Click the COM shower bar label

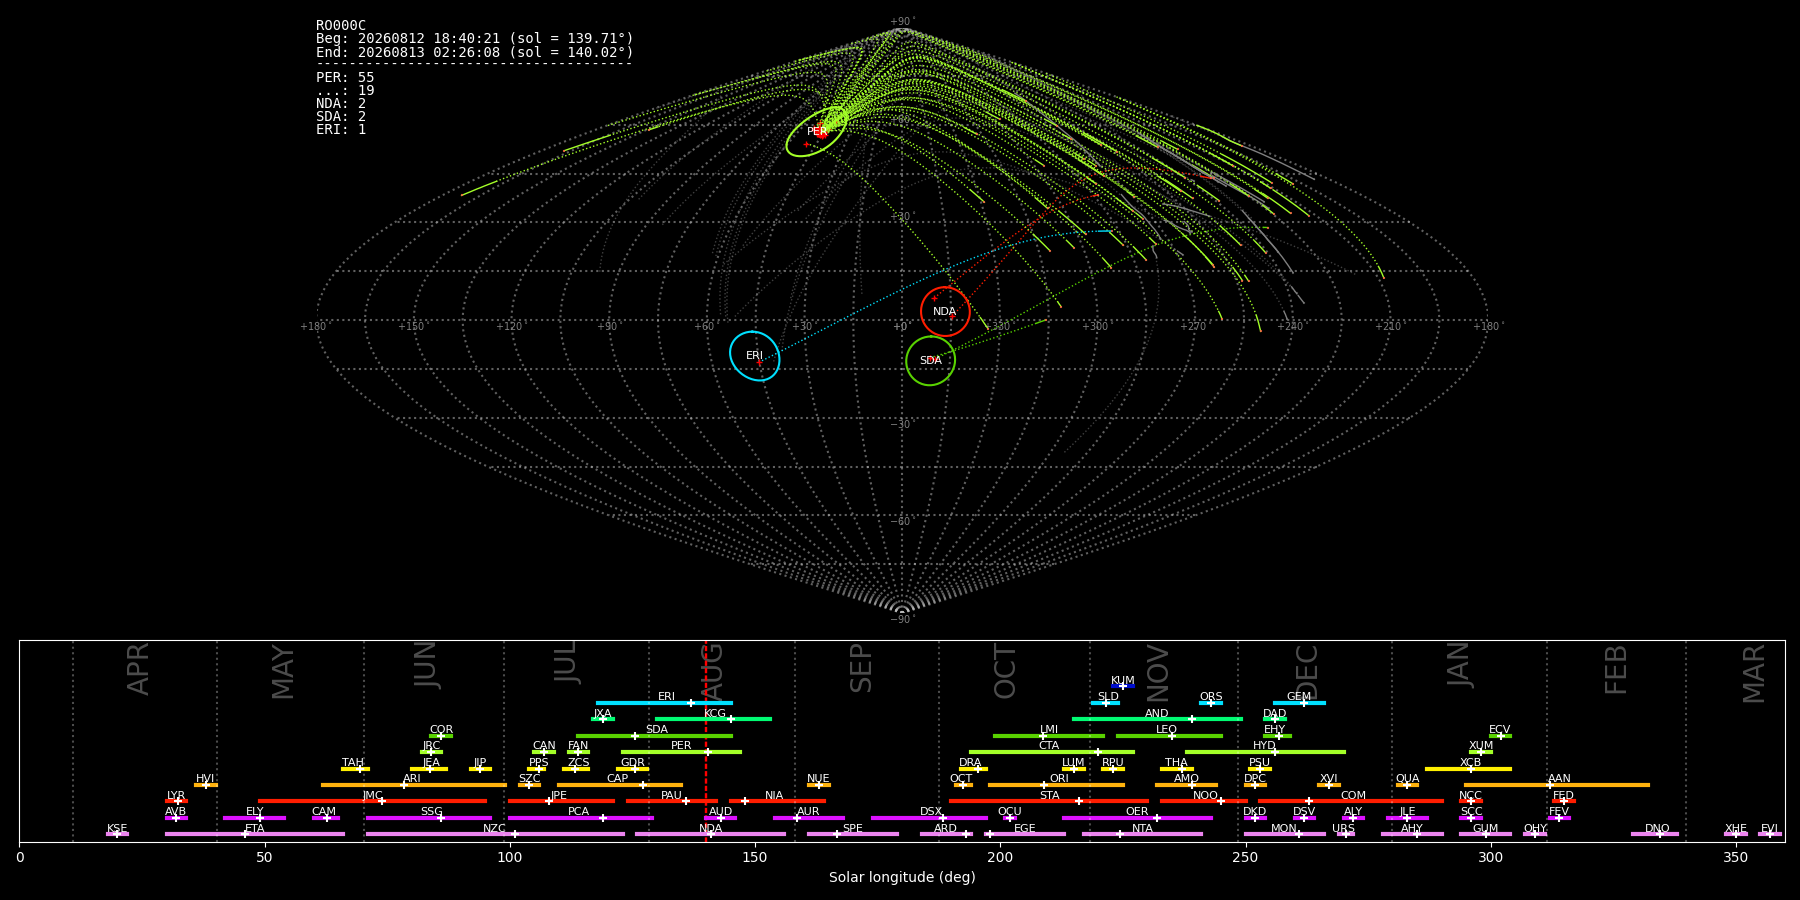(x=1353, y=796)
